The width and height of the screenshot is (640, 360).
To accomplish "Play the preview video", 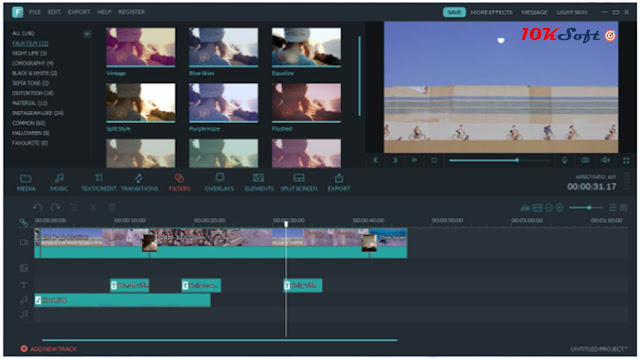I will 414,160.
